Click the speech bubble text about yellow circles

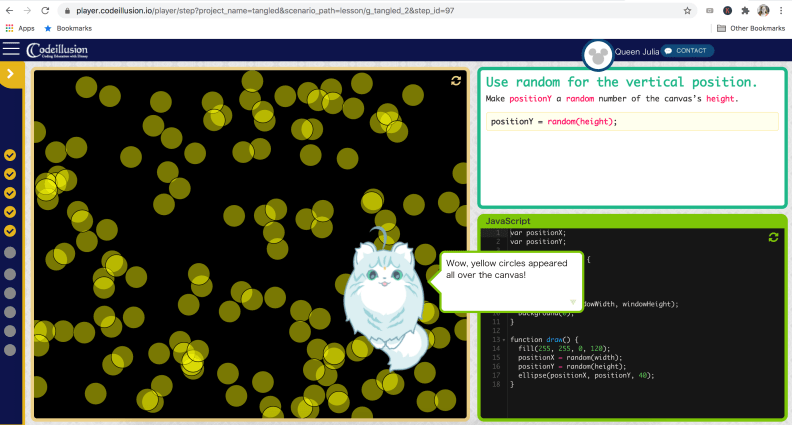(x=507, y=269)
